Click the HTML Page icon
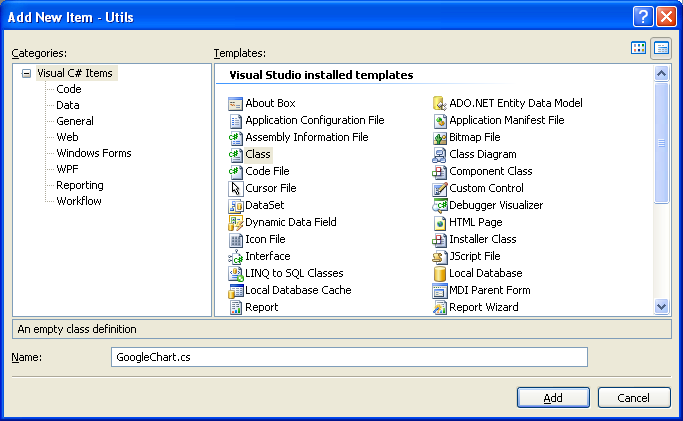 click(x=440, y=222)
